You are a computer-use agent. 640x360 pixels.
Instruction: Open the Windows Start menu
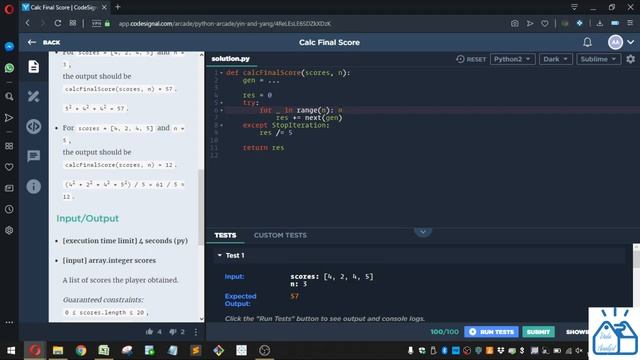11,350
